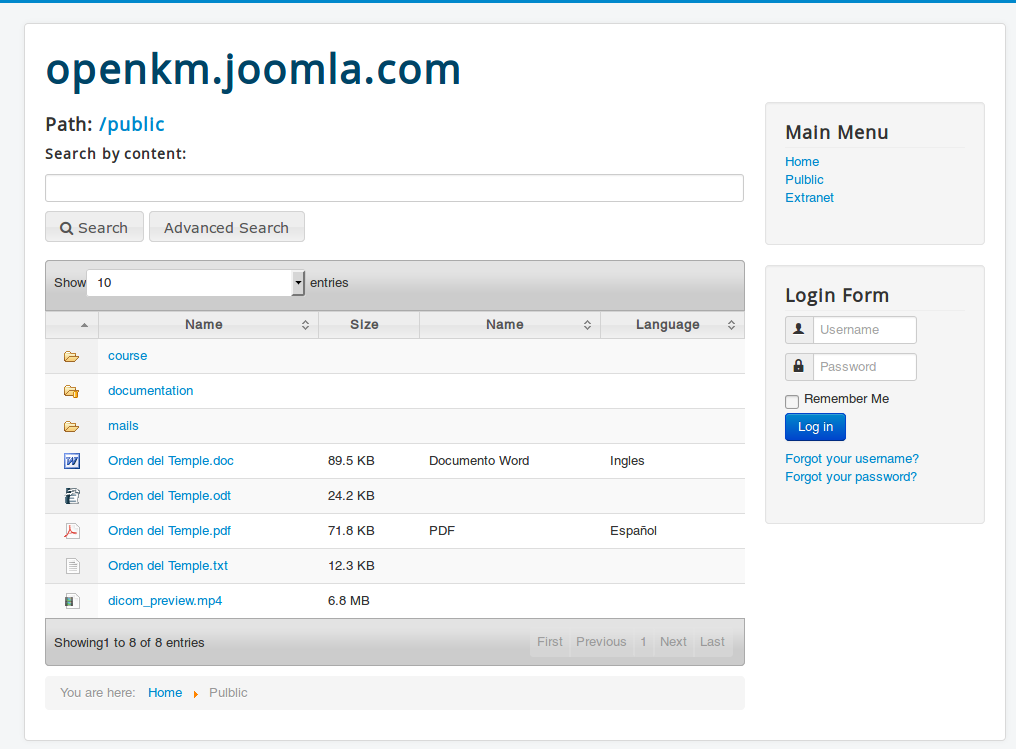Click the text file icon for Orden del Temple.txt

pyautogui.click(x=73, y=566)
